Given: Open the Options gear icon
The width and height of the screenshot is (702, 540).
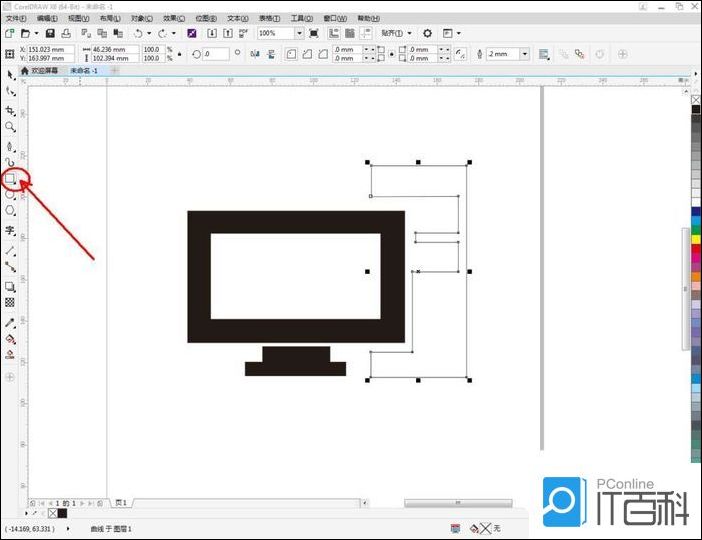Looking at the screenshot, I should point(427,33).
